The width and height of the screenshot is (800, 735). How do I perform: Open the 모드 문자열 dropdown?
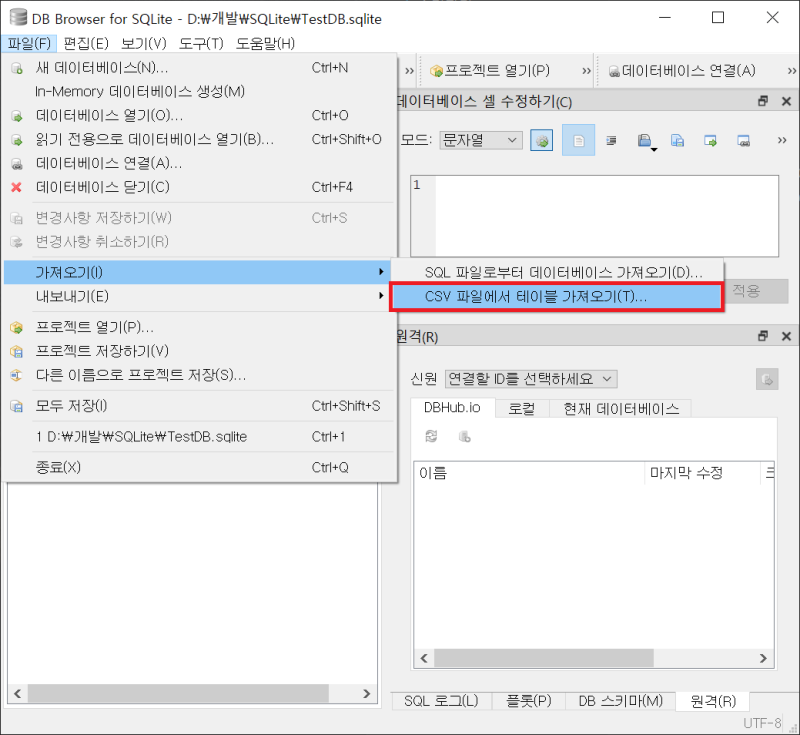[481, 140]
